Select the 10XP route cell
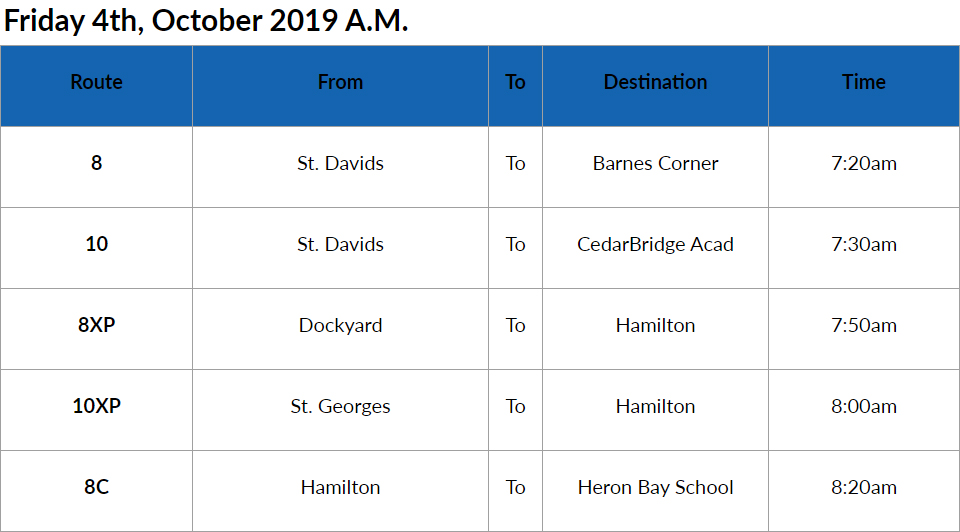The width and height of the screenshot is (960, 532). pos(96,406)
